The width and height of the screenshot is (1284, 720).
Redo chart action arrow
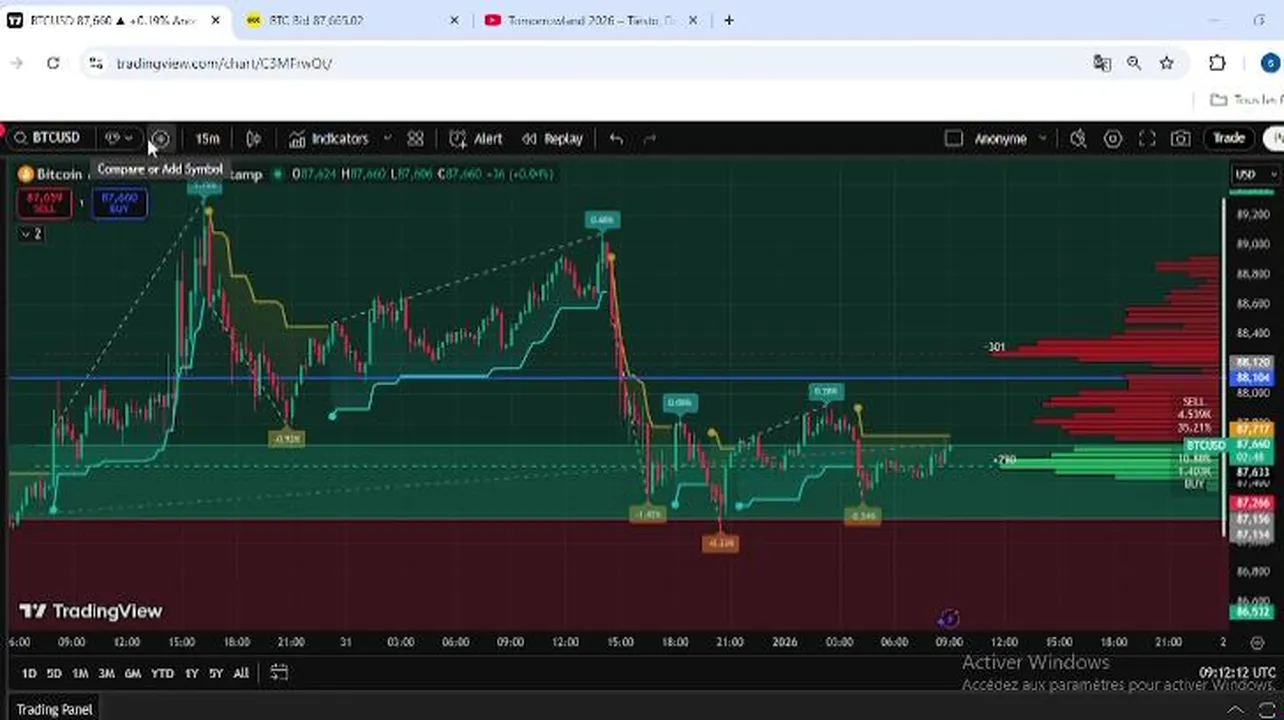click(x=649, y=138)
